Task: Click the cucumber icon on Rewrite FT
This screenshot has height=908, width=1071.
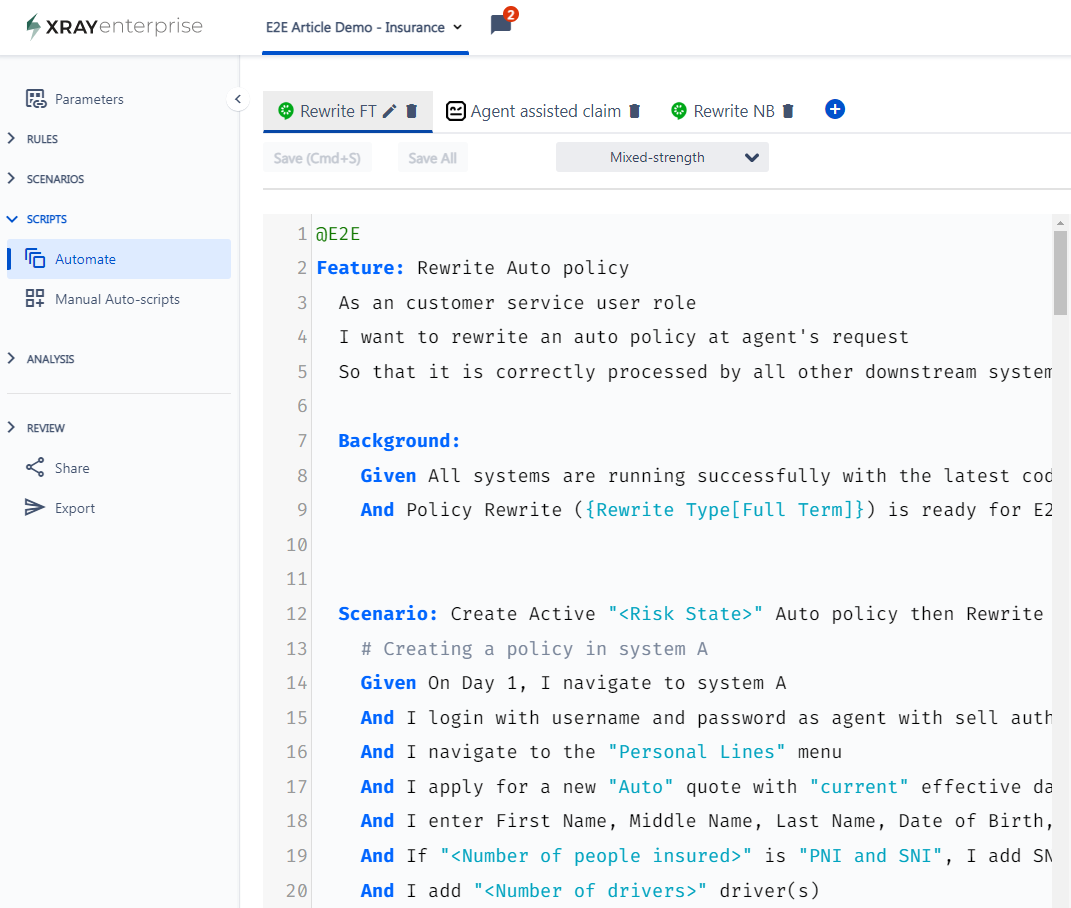Action: [x=286, y=111]
